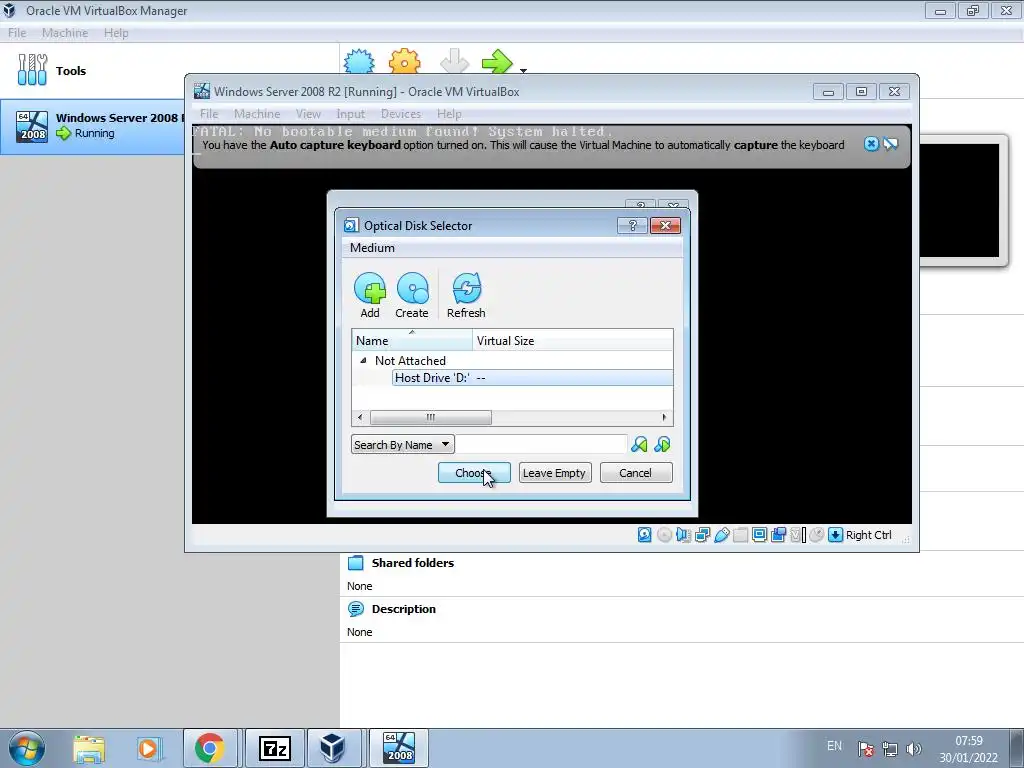The width and height of the screenshot is (1024, 768).
Task: Click the mouse integration status icon
Action: coord(816,535)
